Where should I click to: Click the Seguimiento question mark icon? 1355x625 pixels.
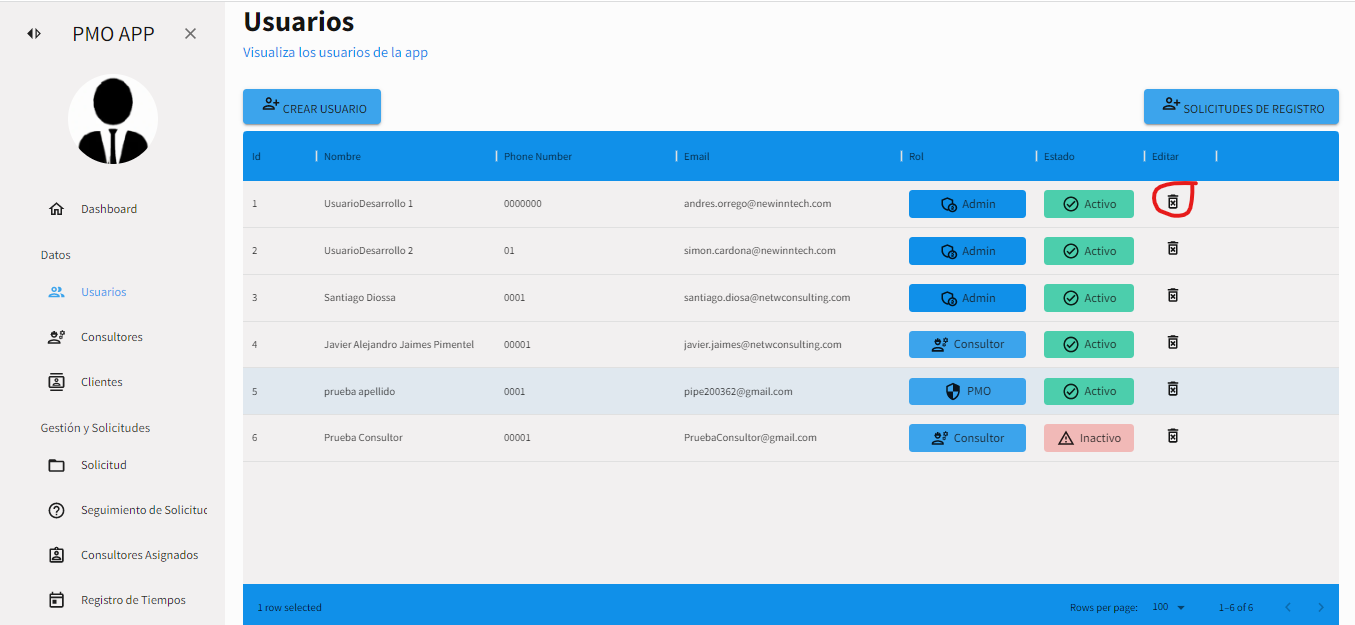[x=57, y=510]
